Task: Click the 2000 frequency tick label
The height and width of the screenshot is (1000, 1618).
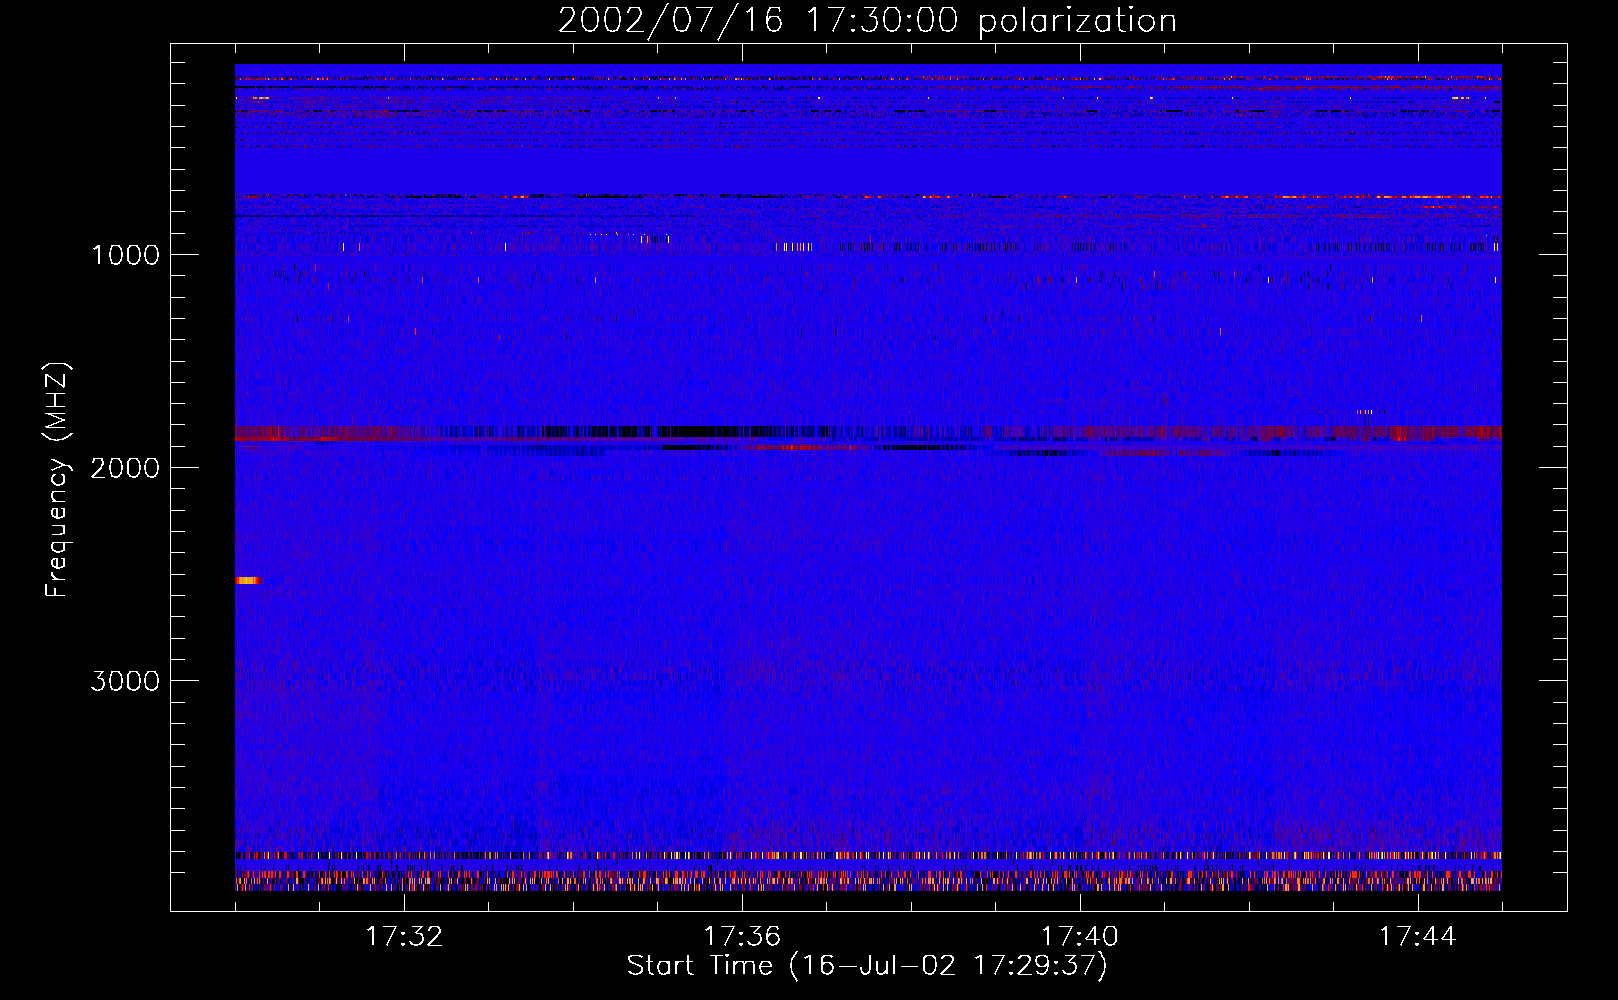Action: pos(125,468)
